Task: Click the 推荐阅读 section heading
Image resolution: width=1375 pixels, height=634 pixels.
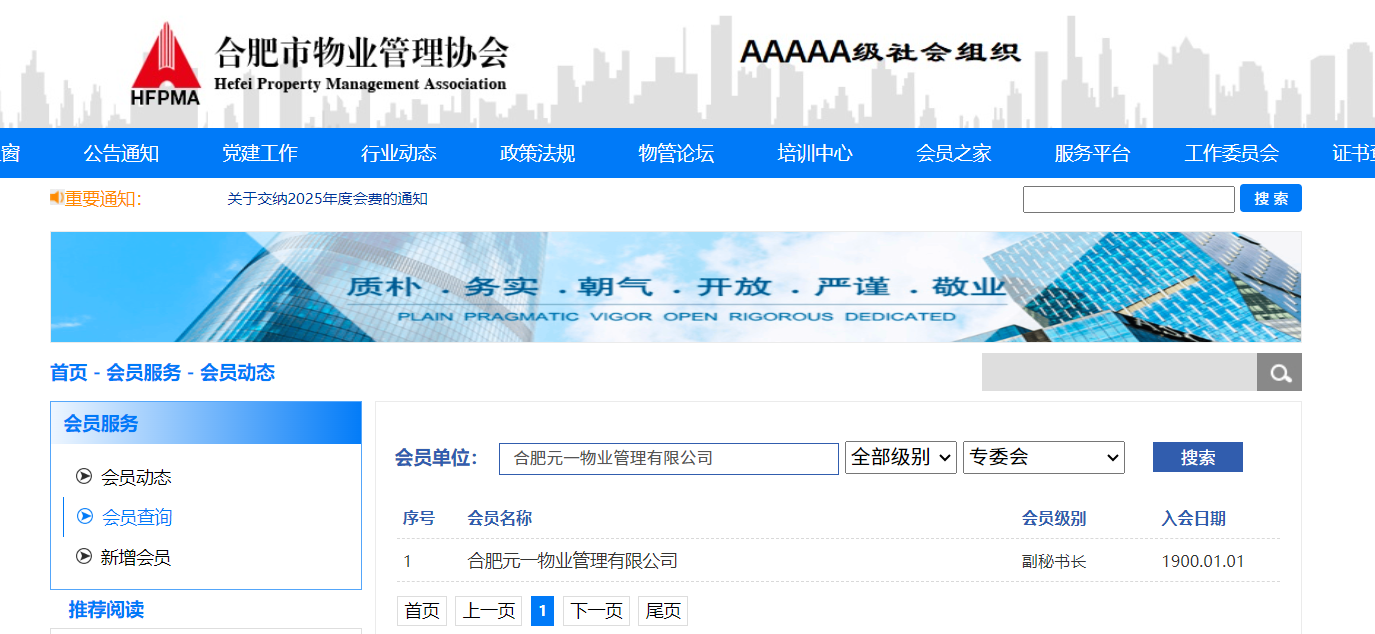Action: click(106, 609)
